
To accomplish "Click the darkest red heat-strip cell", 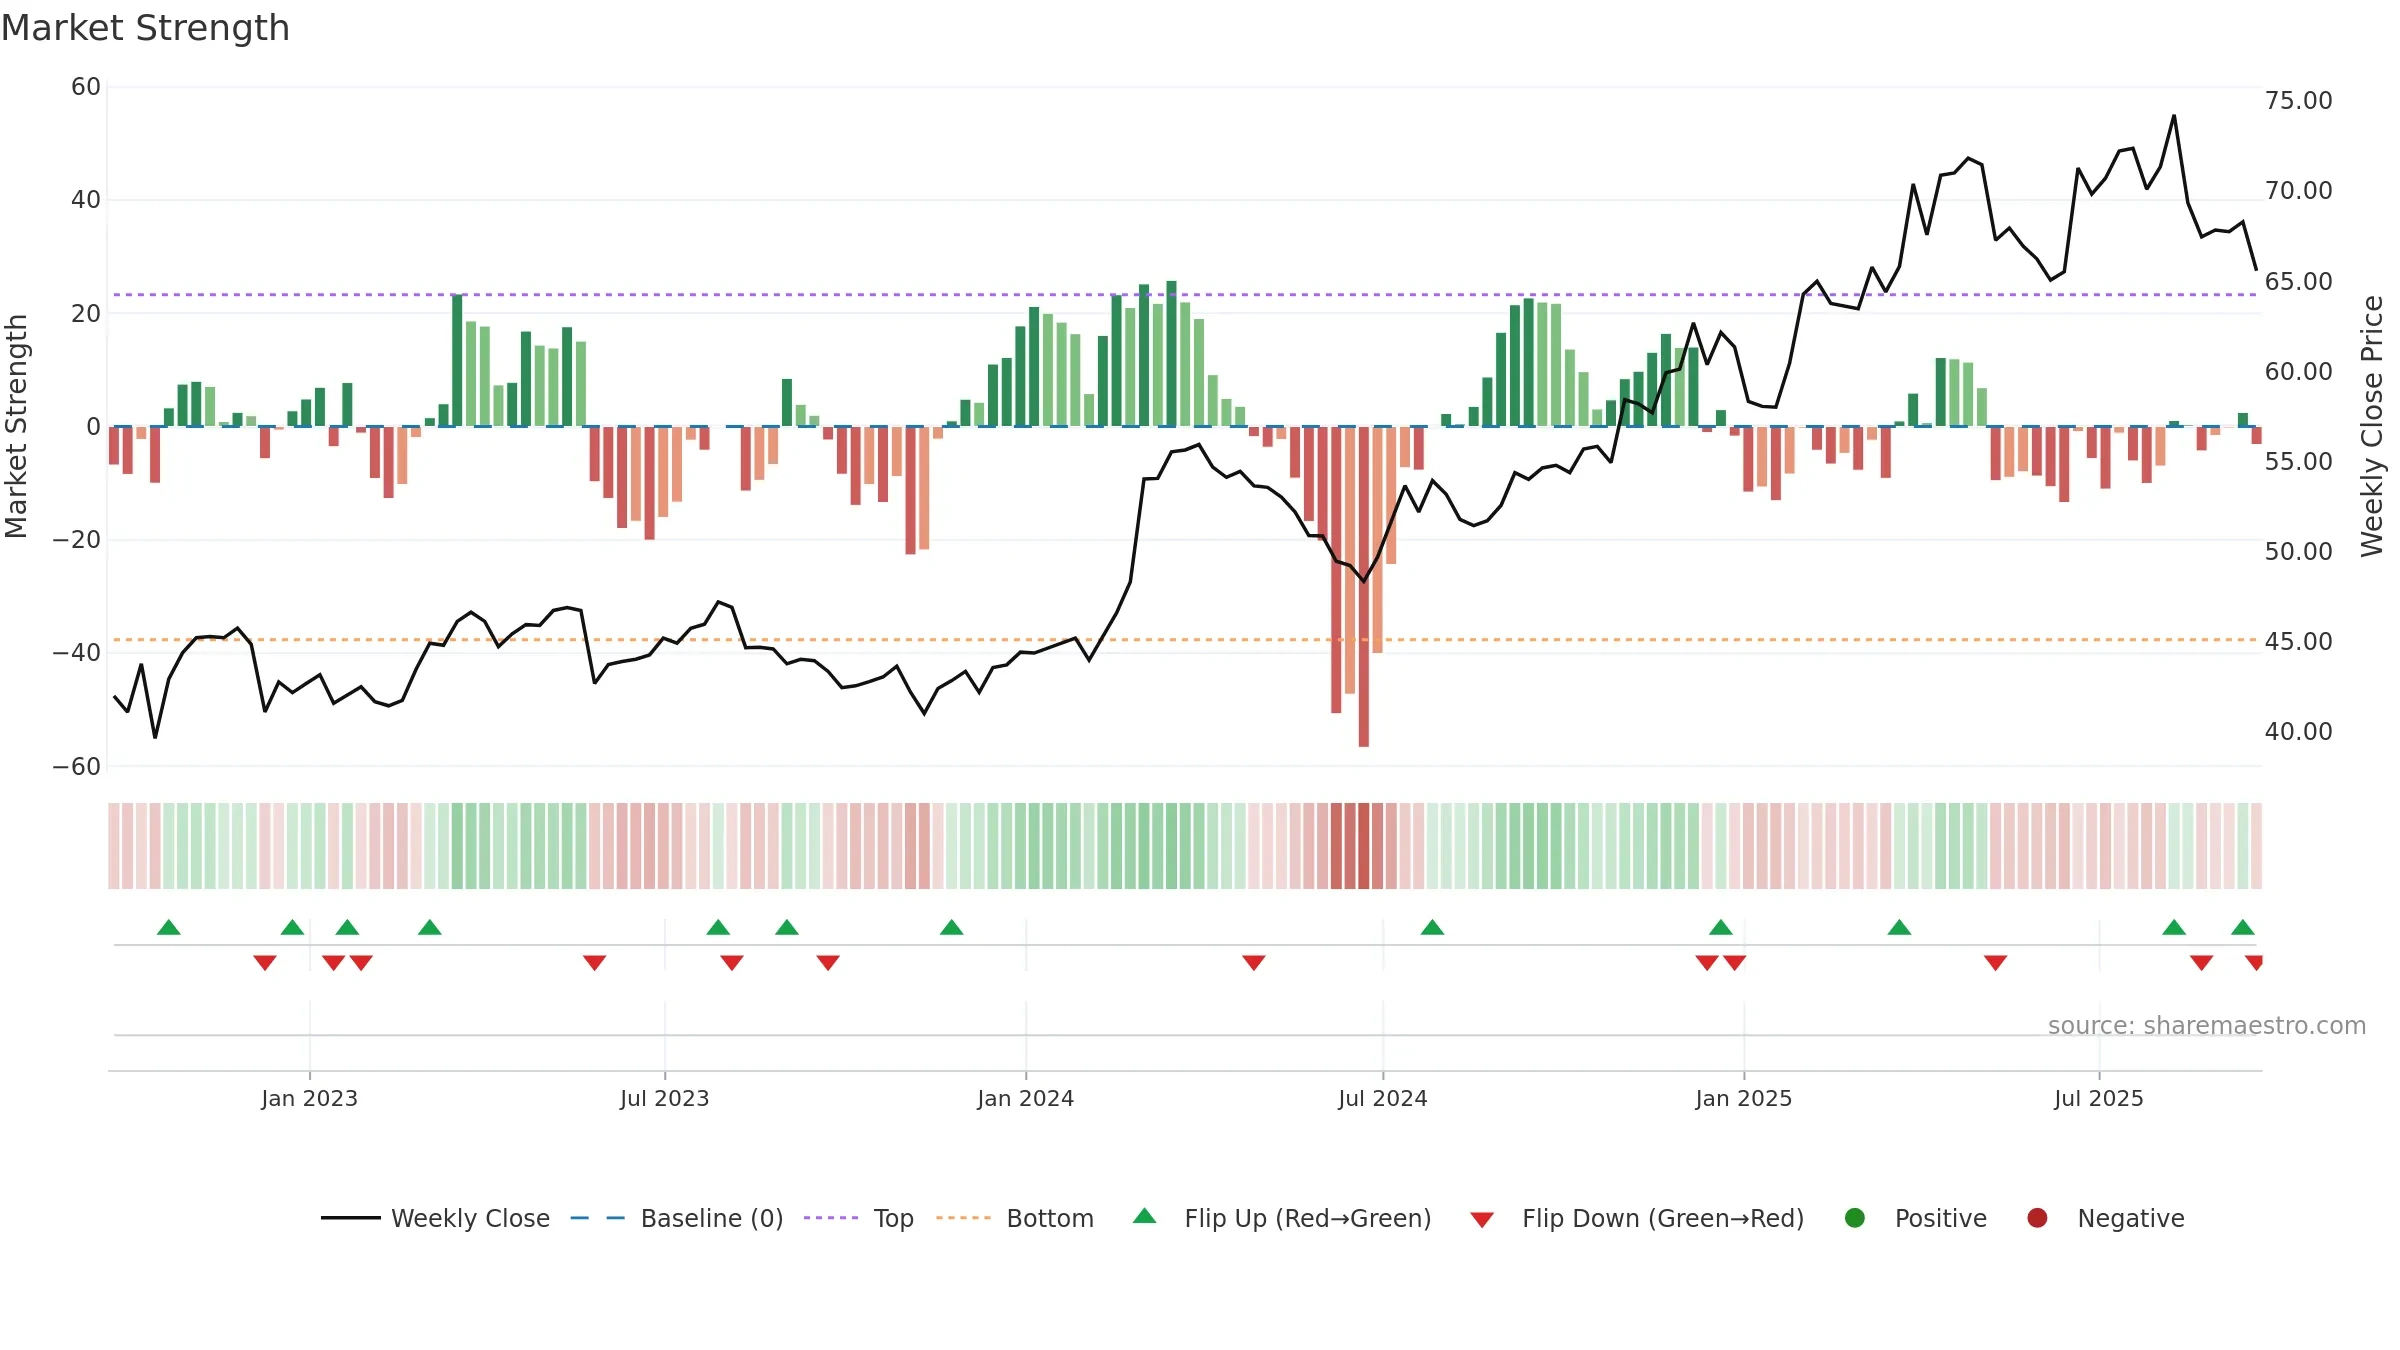I will pos(1364,846).
